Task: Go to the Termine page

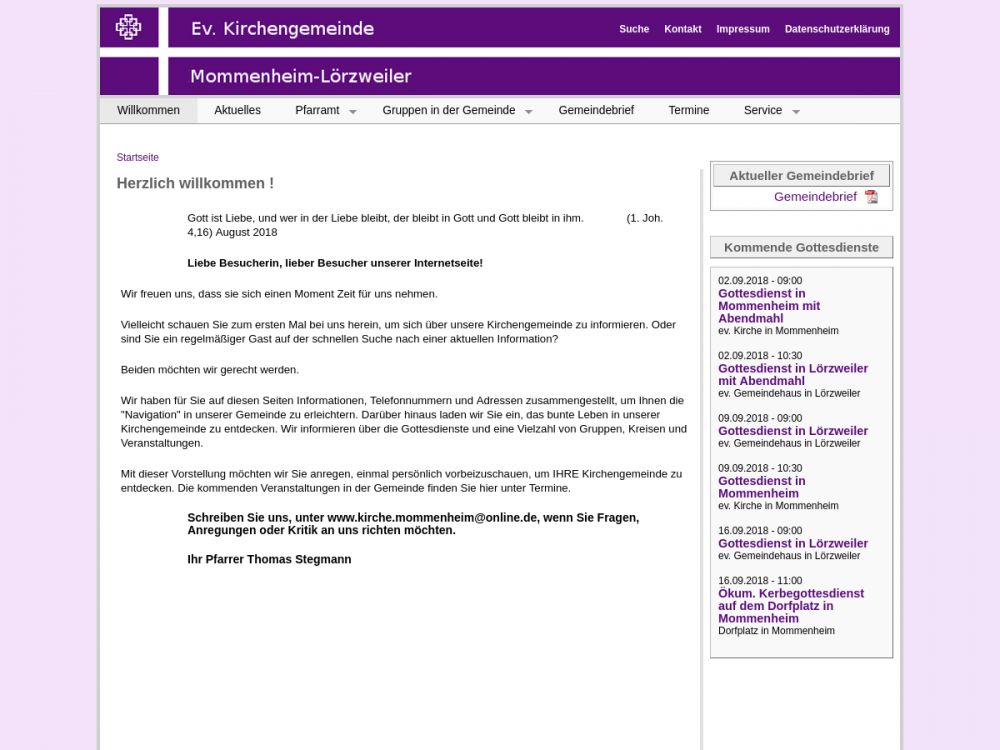Action: [689, 110]
